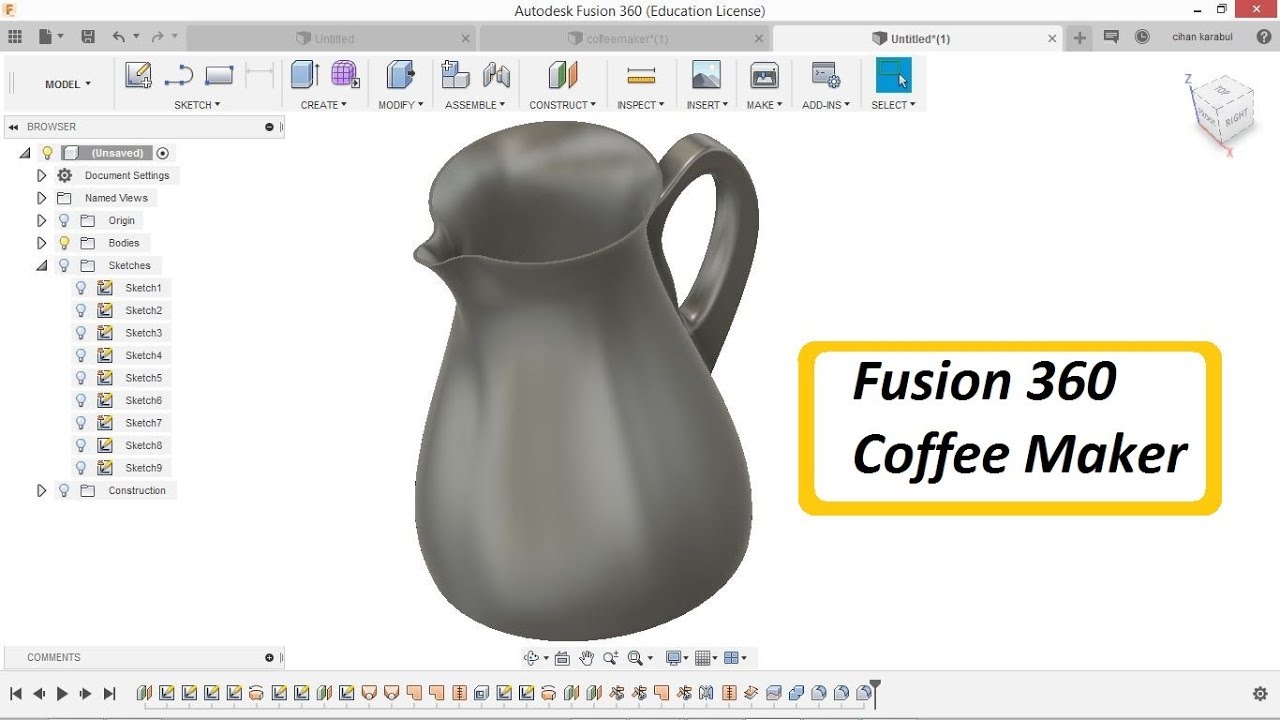Expand the Document Settings node
The image size is (1280, 720).
coord(41,175)
